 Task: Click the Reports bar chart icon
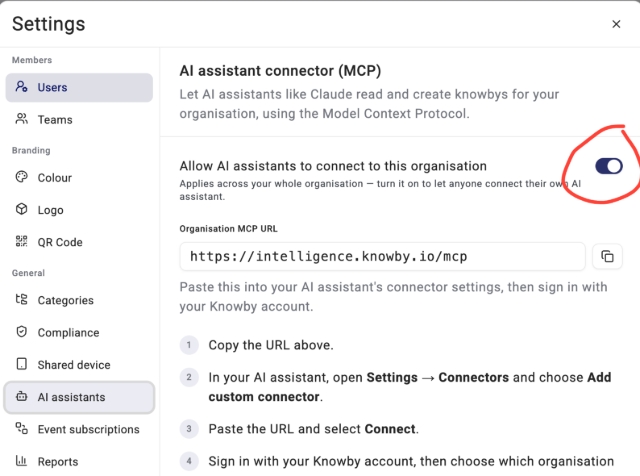click(21, 460)
